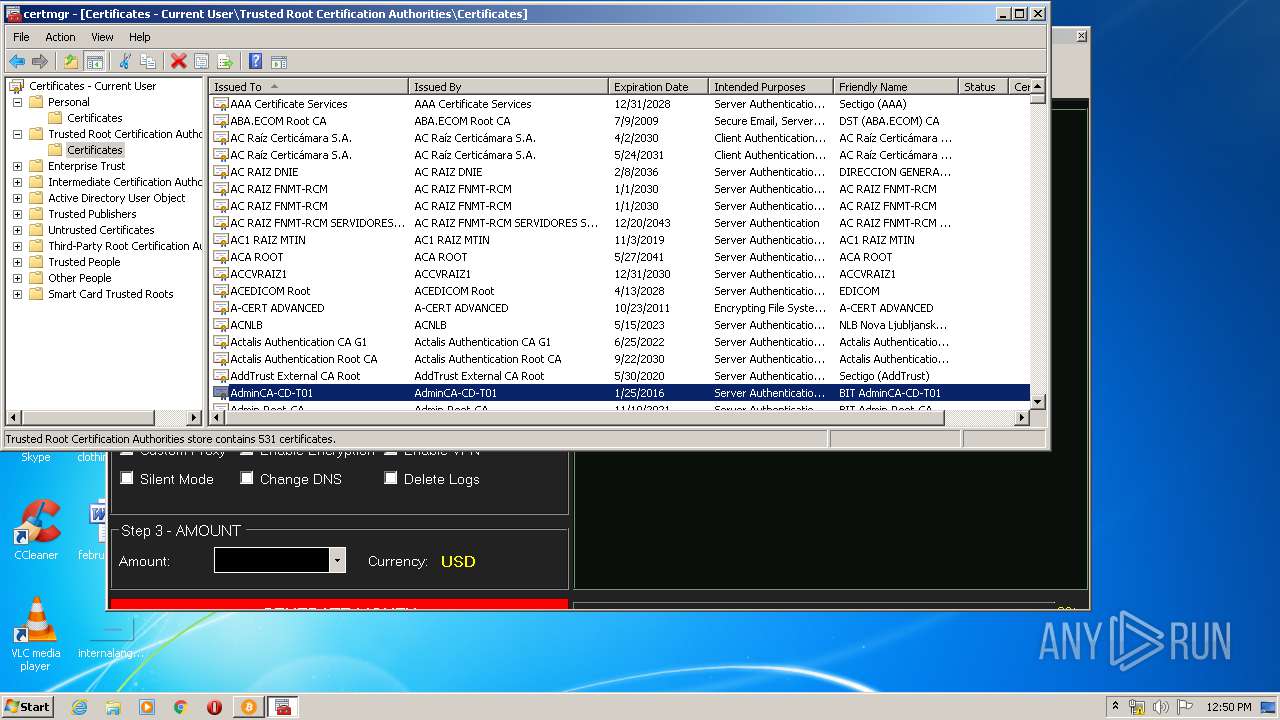
Task: Cut using the scissors toolbar icon
Action: click(x=125, y=61)
